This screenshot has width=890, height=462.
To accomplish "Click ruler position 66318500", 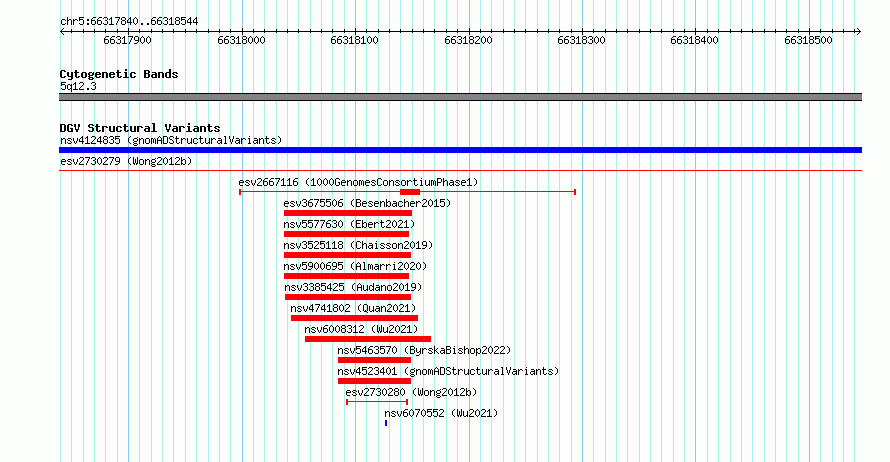I will click(808, 40).
